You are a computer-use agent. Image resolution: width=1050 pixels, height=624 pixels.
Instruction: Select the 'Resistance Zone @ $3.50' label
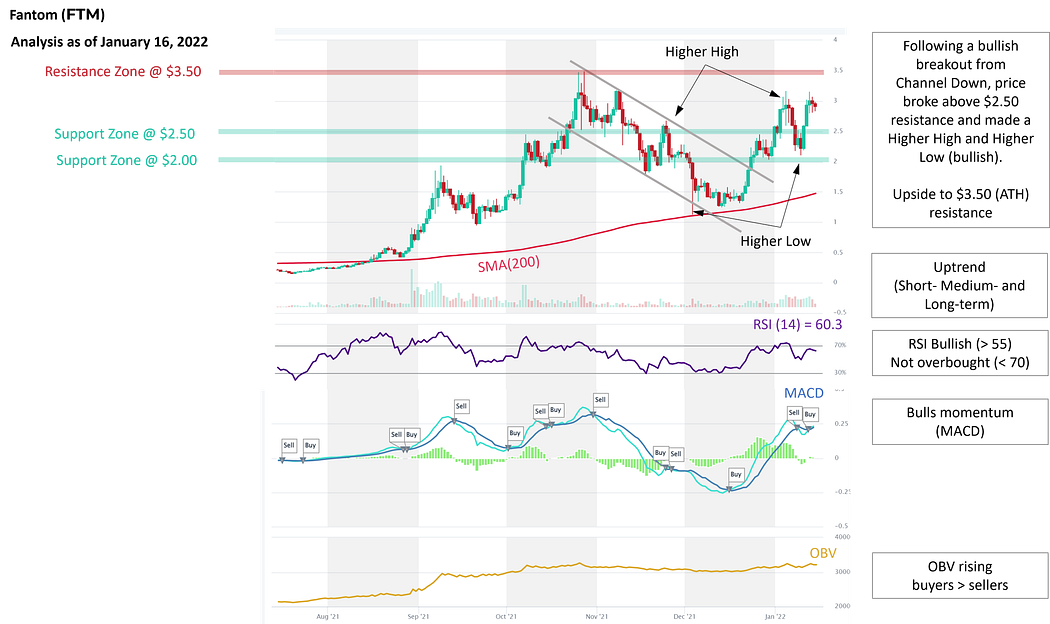123,72
